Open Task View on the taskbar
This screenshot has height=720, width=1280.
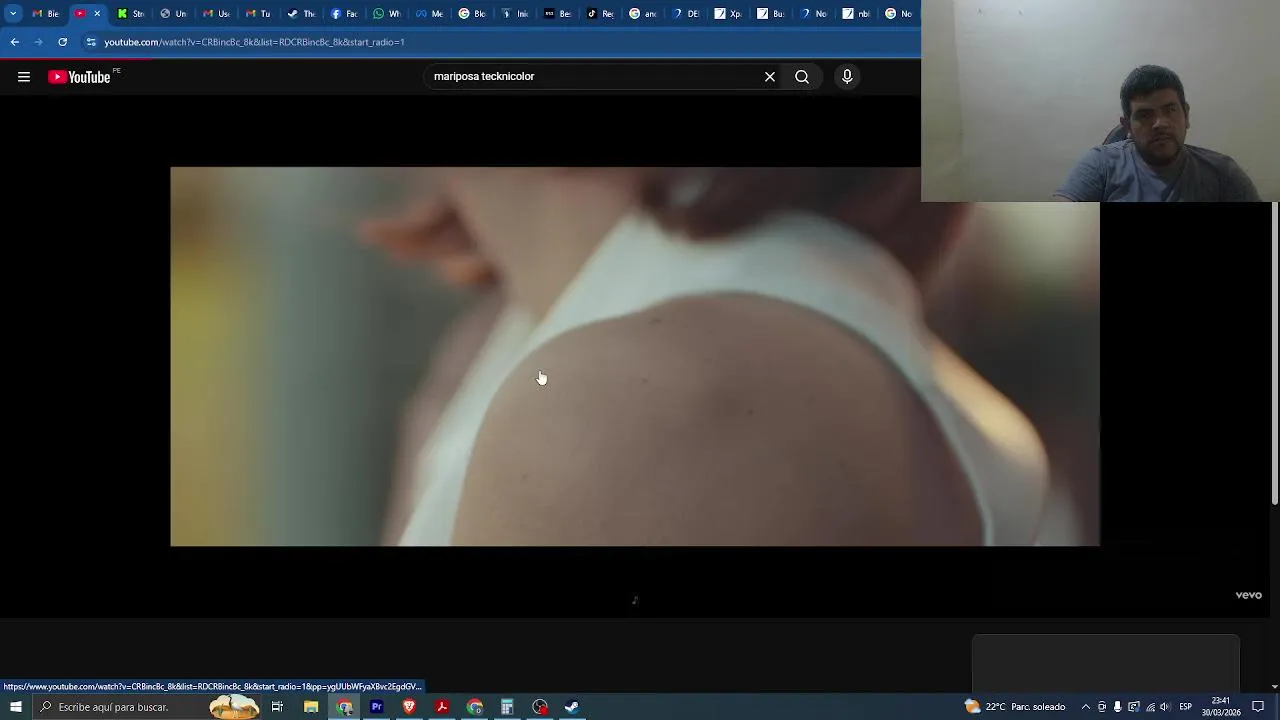coord(277,707)
